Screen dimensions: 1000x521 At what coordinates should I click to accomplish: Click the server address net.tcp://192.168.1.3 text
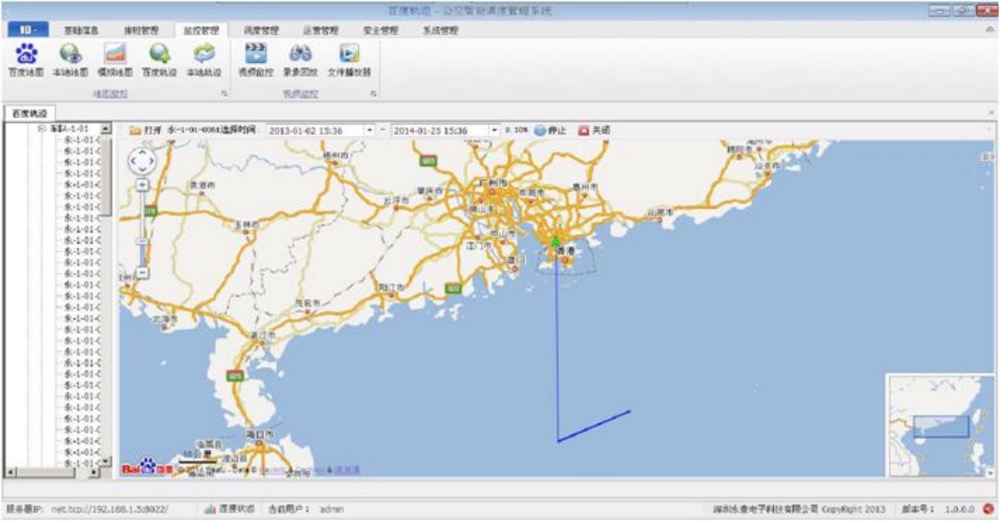[110, 510]
